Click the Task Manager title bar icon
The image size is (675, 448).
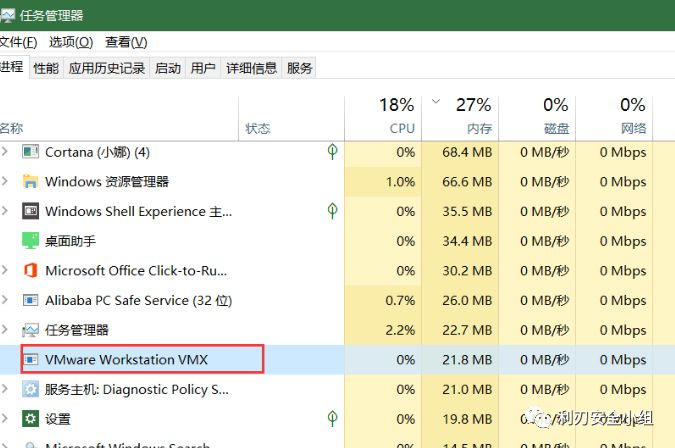pos(8,16)
